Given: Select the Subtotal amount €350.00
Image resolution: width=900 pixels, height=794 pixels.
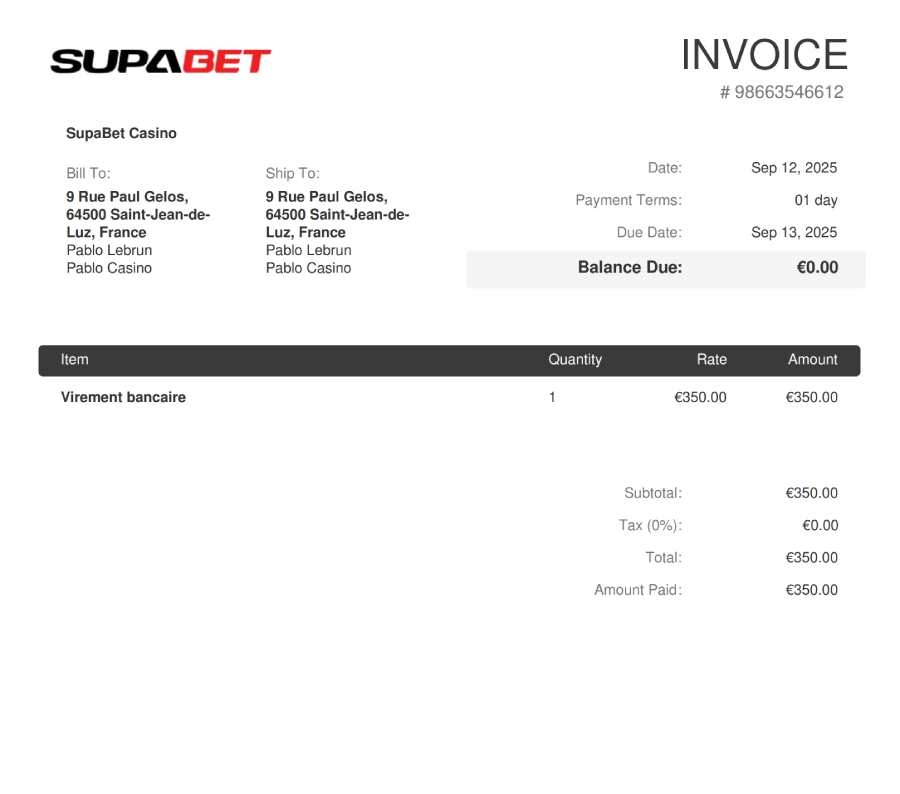Looking at the screenshot, I should click(812, 493).
